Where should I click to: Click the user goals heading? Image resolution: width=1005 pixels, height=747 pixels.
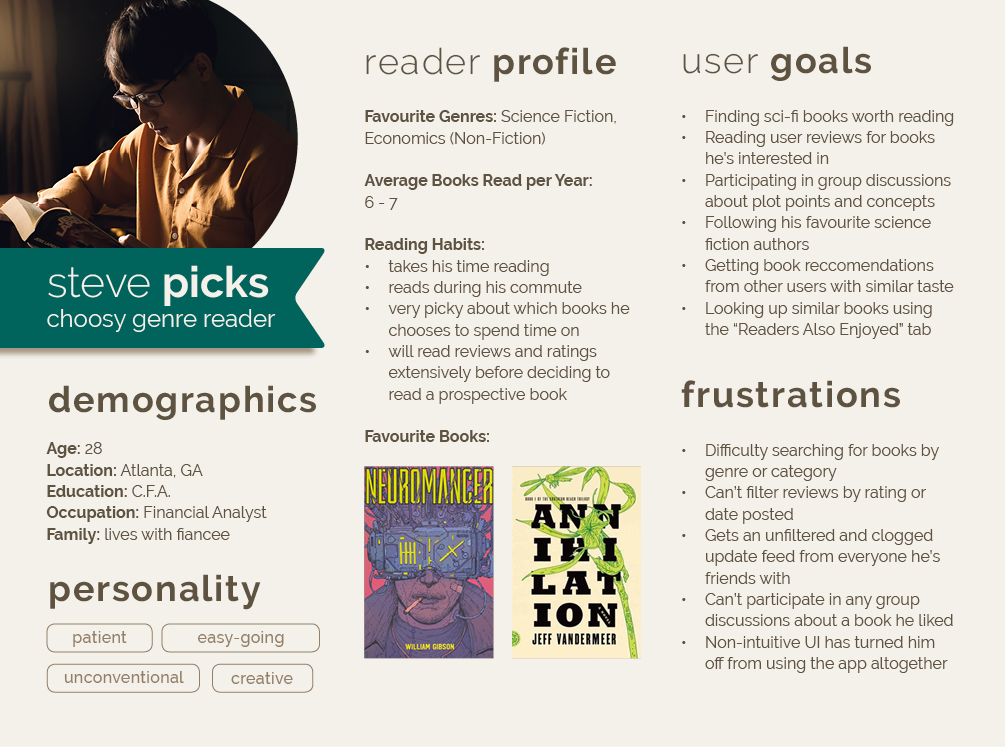[776, 63]
